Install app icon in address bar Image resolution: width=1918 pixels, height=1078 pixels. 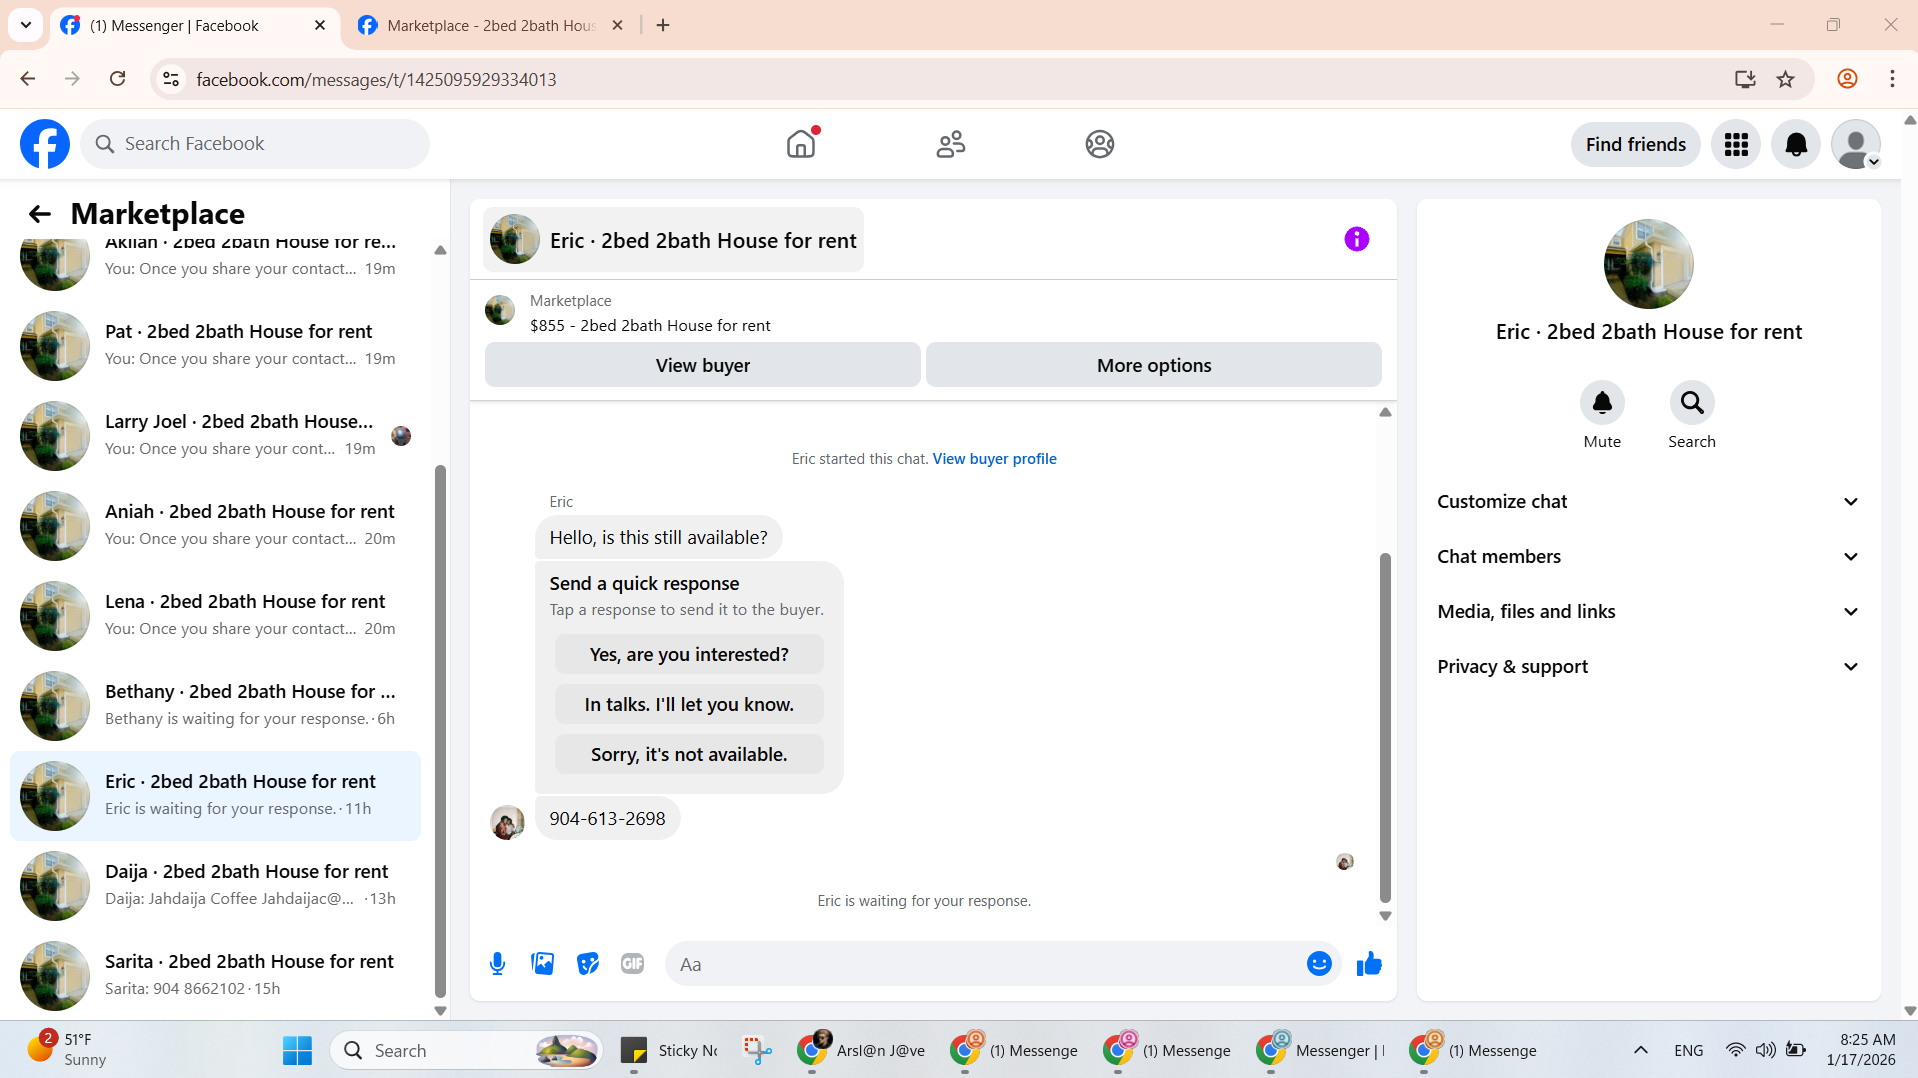pos(1745,79)
